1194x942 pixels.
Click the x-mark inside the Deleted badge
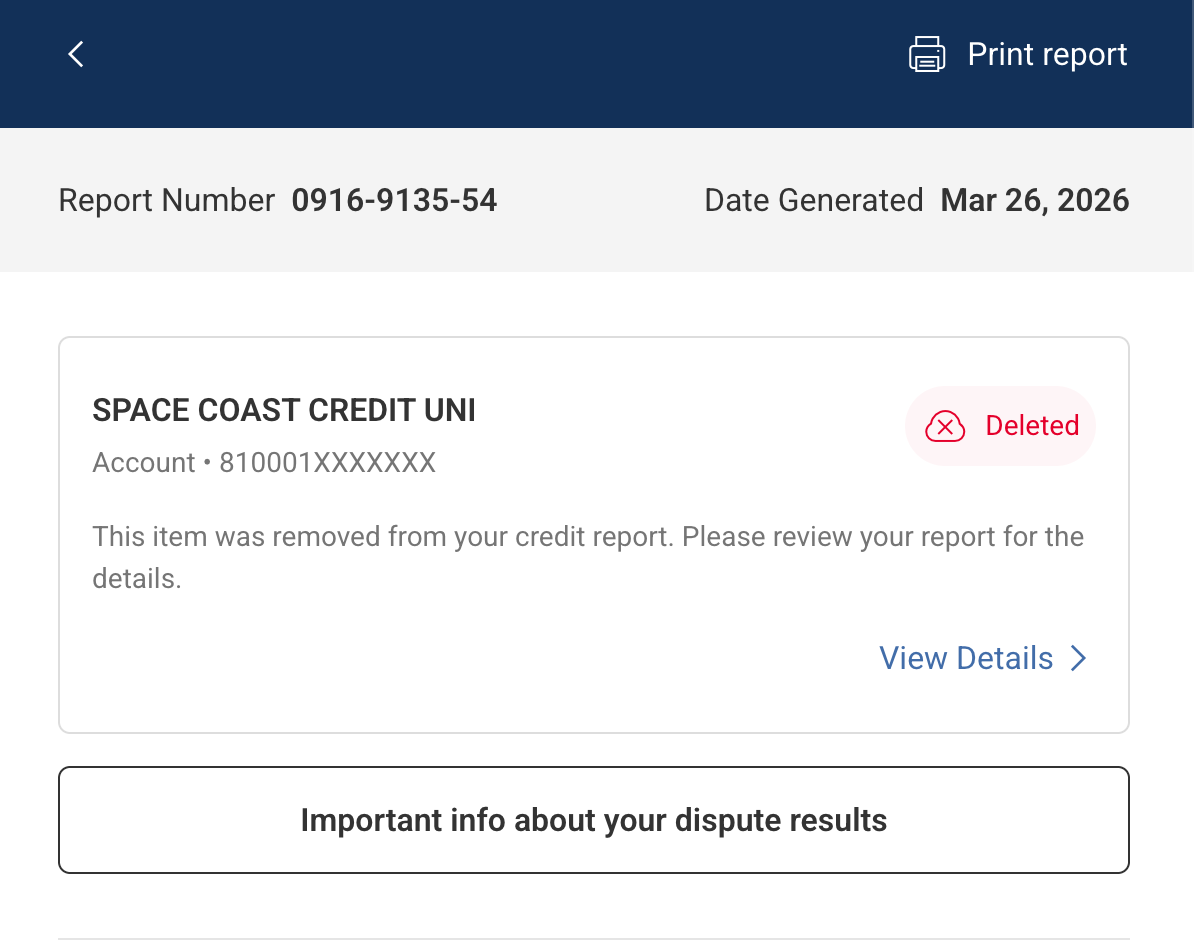[x=944, y=426]
